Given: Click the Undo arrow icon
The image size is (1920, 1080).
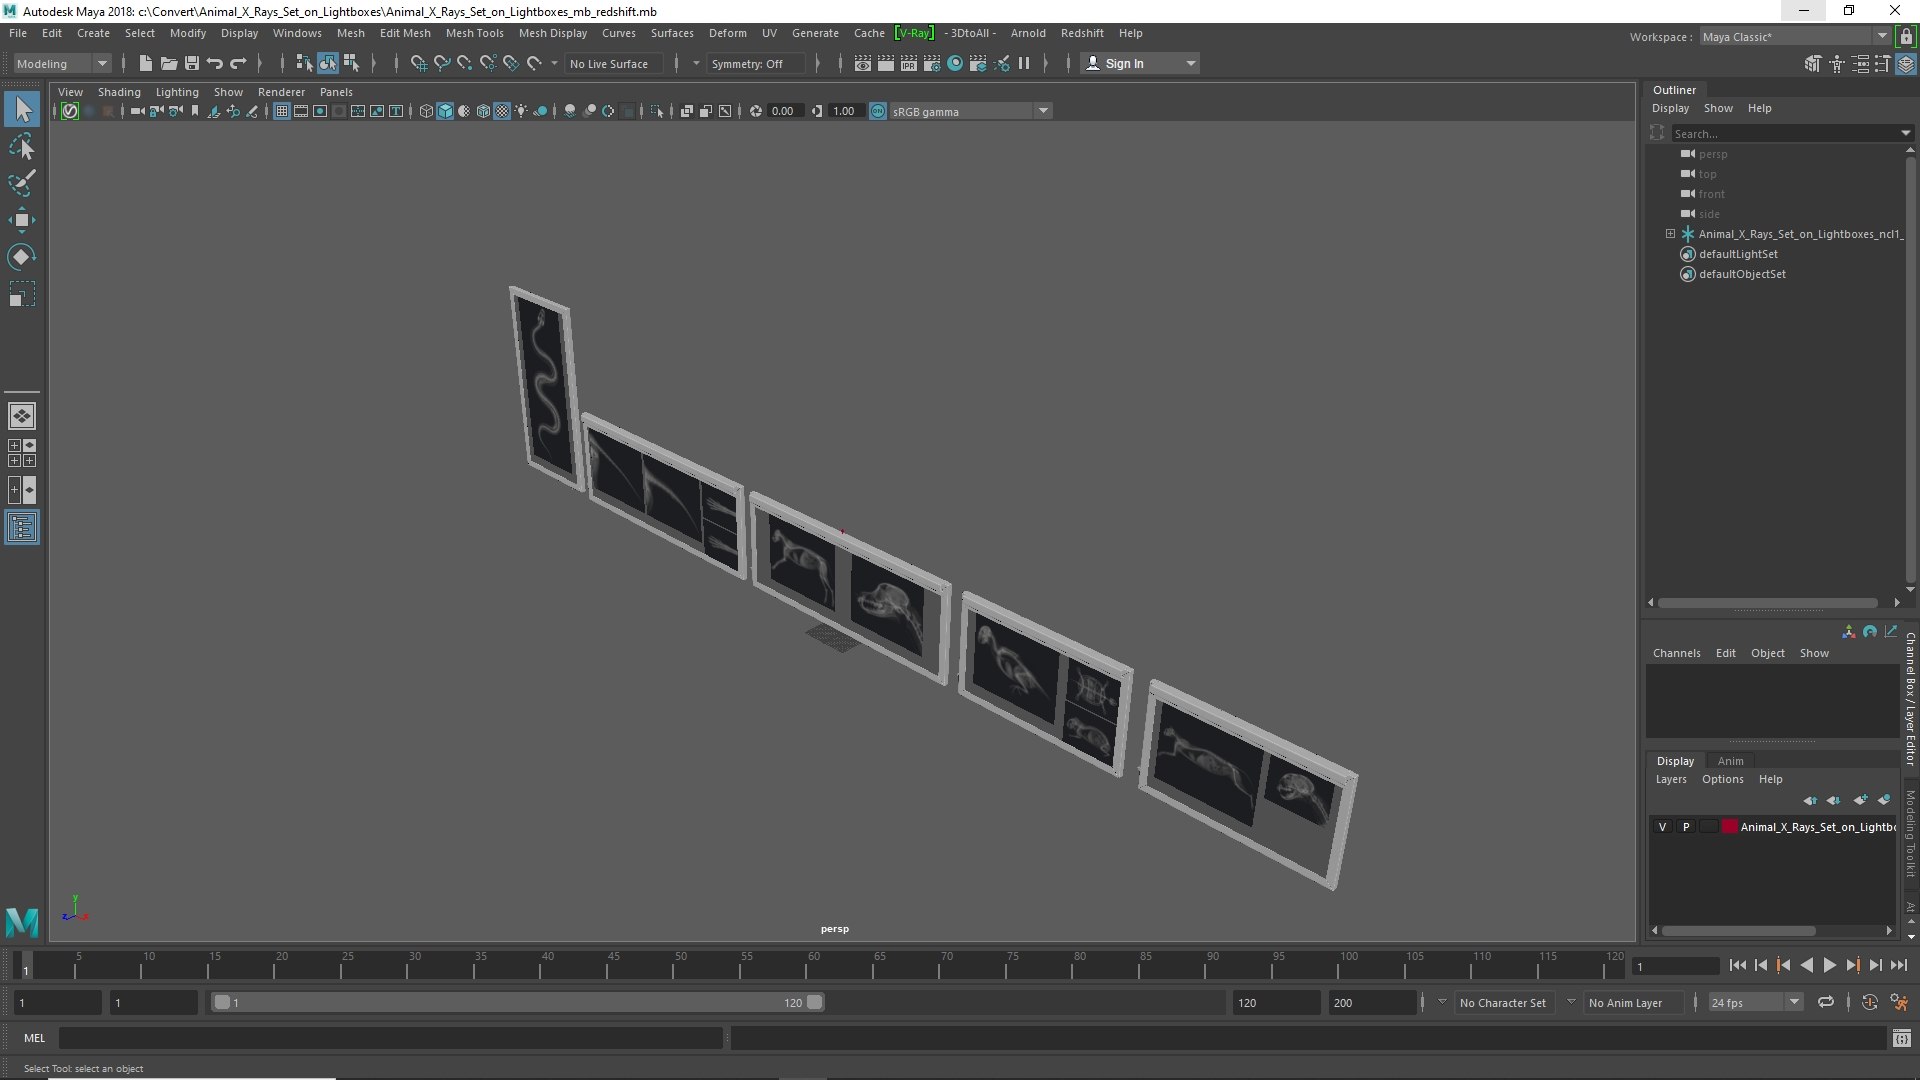Looking at the screenshot, I should (215, 63).
